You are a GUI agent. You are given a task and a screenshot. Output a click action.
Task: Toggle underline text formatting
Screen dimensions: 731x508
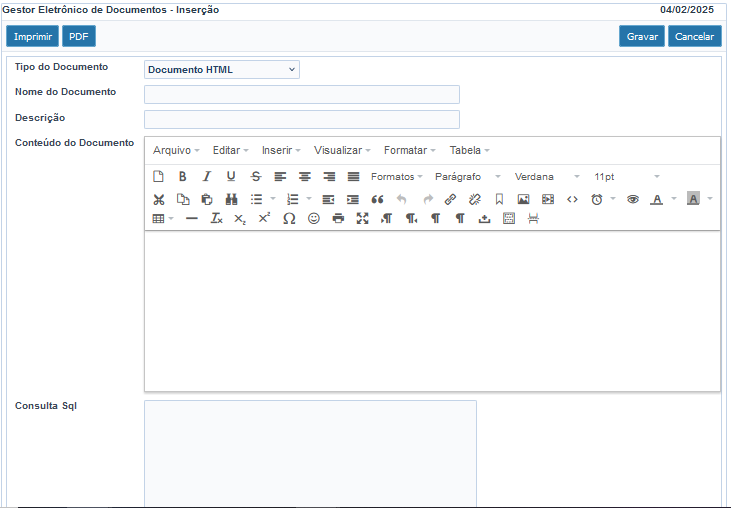pos(231,177)
